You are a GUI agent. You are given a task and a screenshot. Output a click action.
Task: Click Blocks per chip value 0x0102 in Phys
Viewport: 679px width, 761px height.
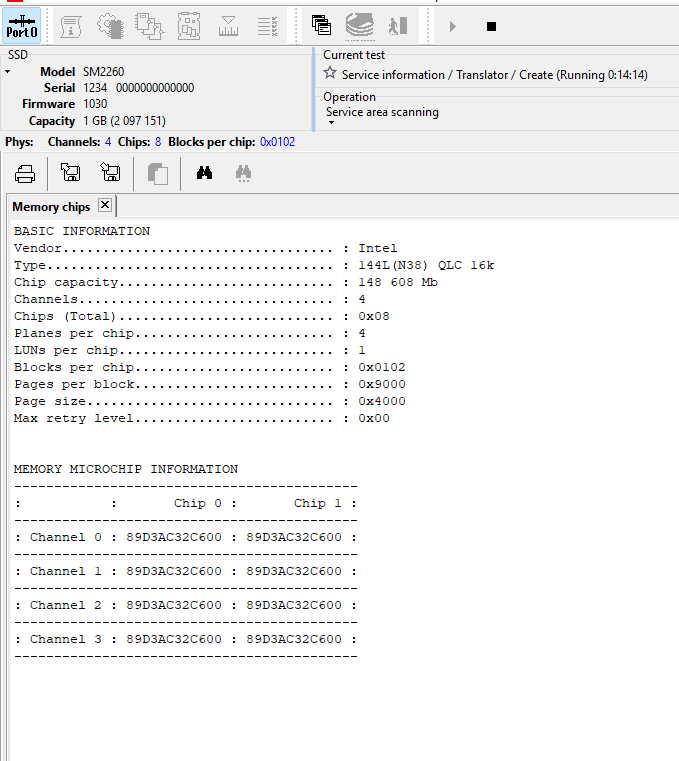pos(277,142)
